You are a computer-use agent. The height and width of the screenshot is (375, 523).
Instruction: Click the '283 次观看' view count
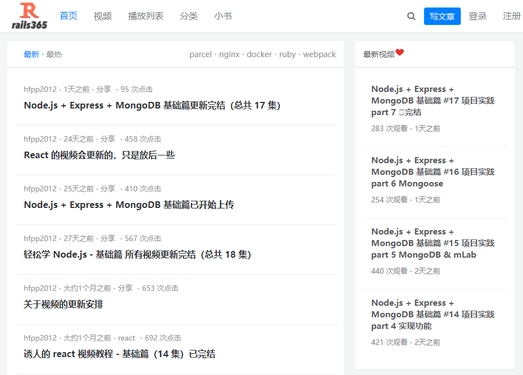click(x=389, y=128)
